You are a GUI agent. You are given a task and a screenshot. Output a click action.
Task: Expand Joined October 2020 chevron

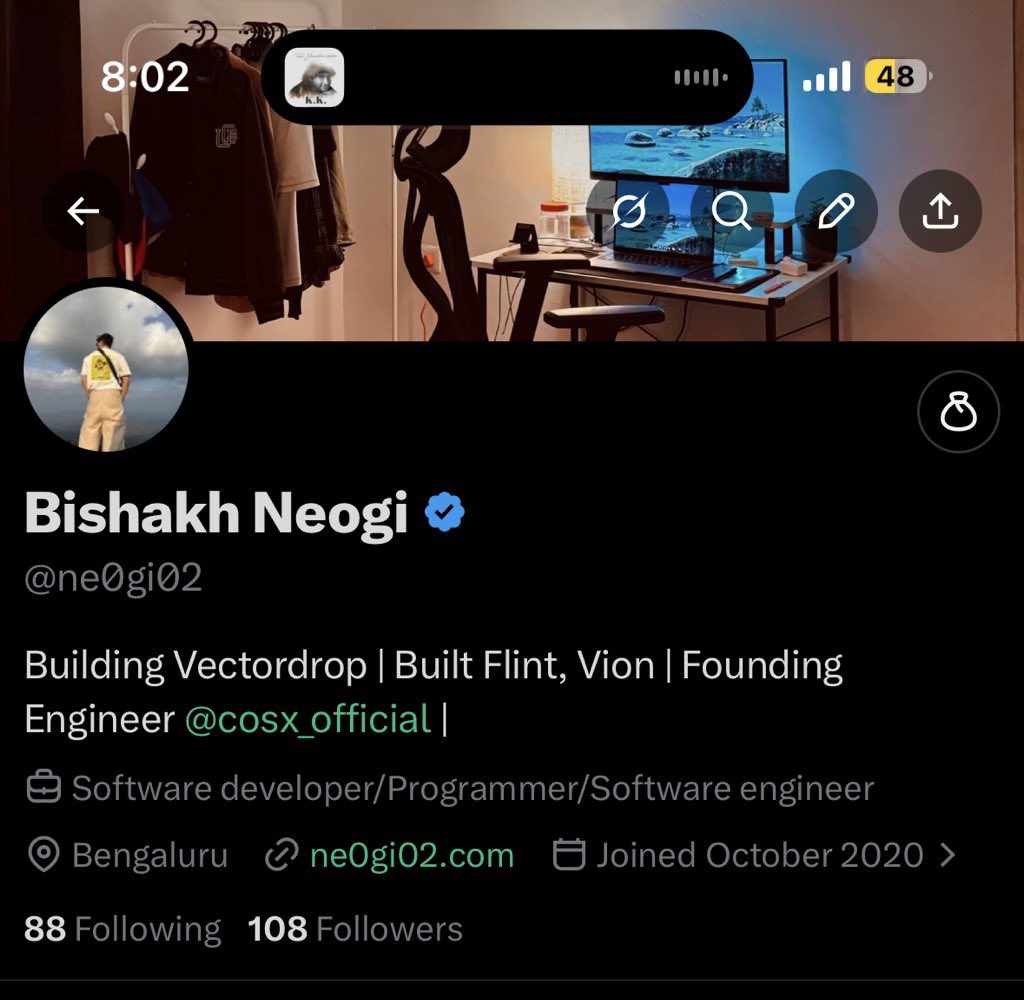pyautogui.click(x=948, y=854)
